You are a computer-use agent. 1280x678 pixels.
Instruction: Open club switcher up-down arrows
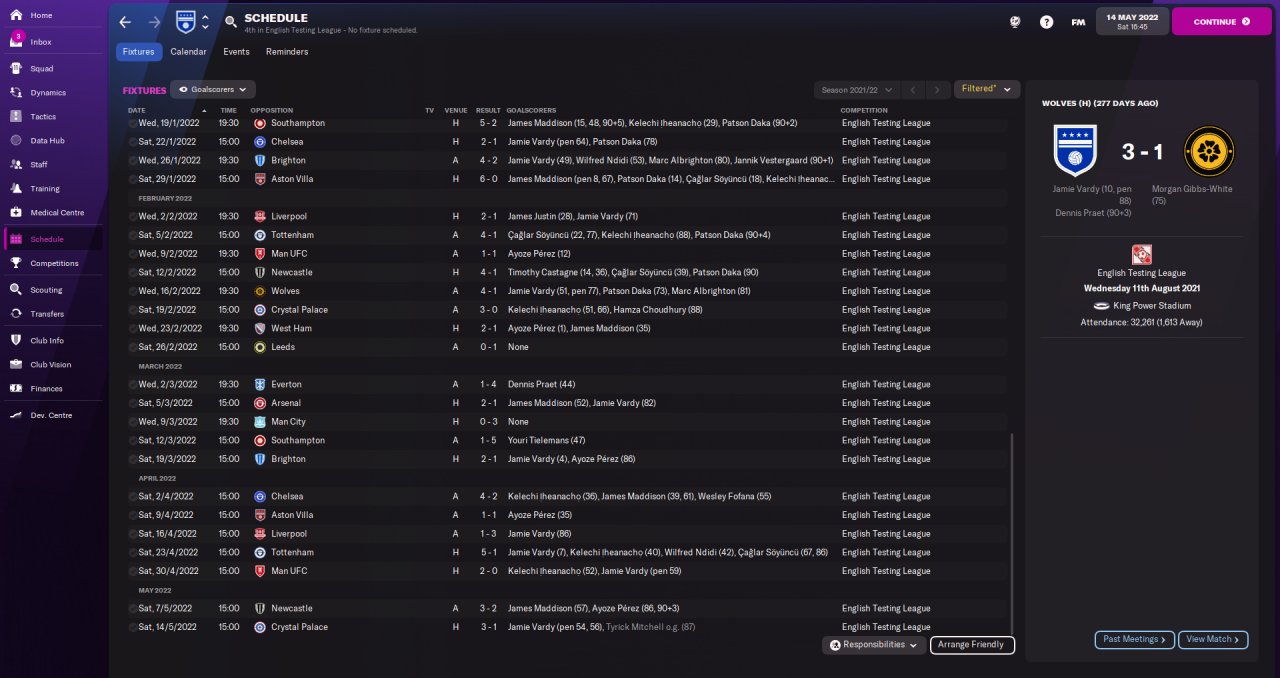(205, 21)
